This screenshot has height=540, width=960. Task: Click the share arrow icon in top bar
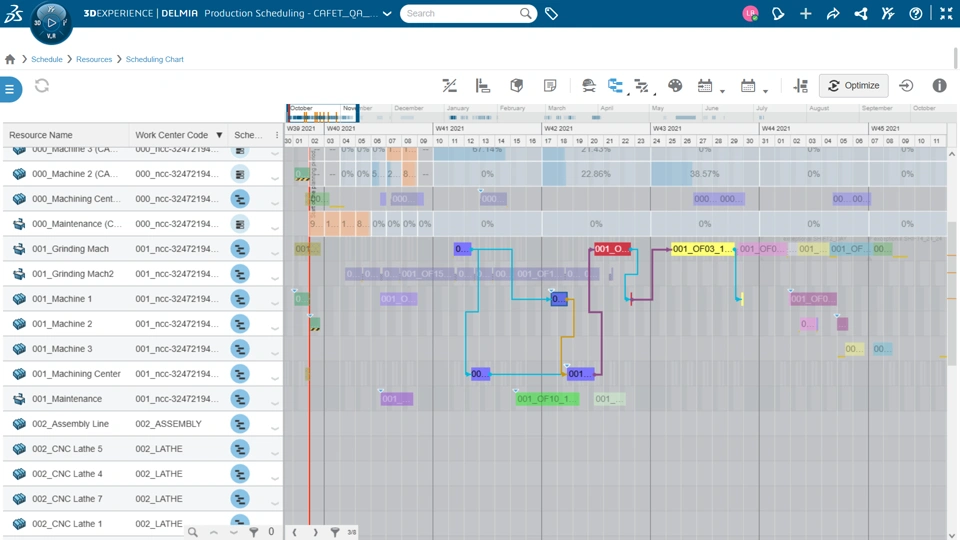coord(833,13)
